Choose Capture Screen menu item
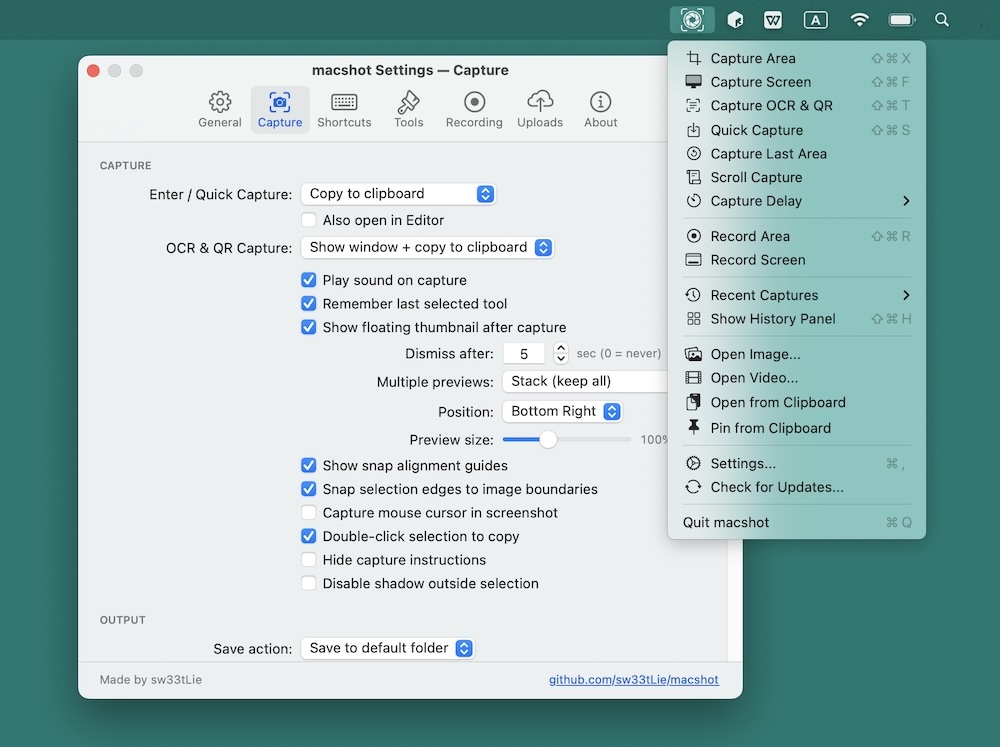 pos(797,82)
